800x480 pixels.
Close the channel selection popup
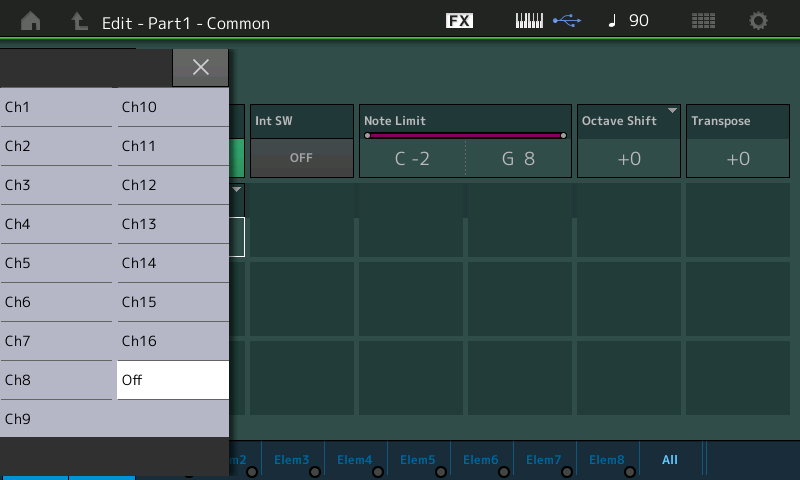coord(200,67)
